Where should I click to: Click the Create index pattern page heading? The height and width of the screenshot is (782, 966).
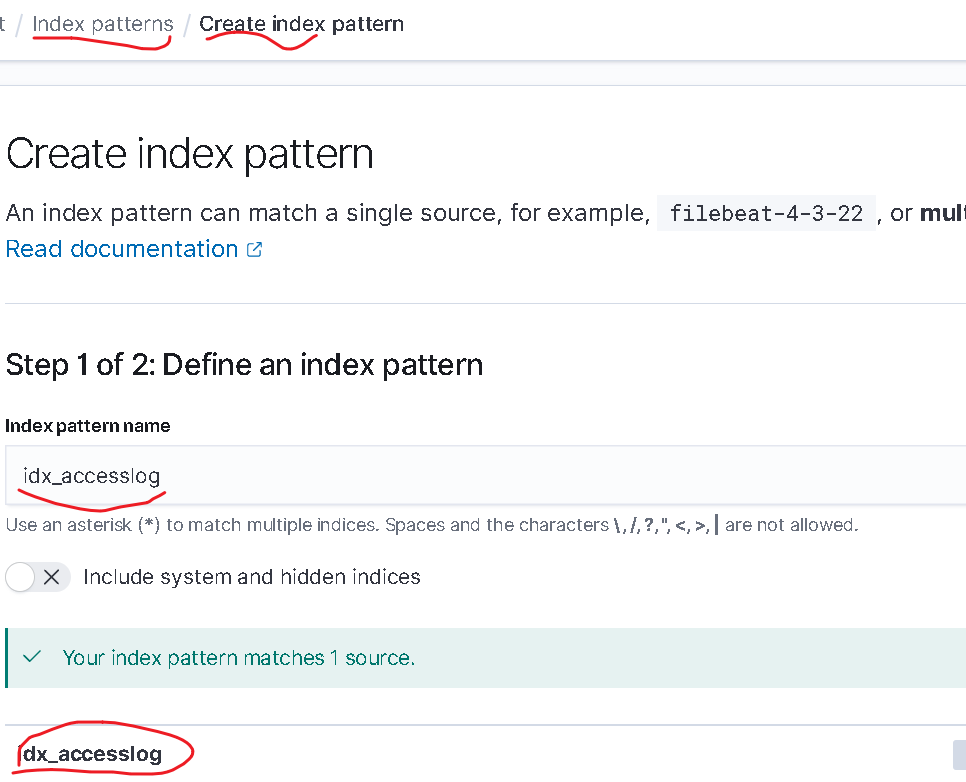tap(190, 154)
